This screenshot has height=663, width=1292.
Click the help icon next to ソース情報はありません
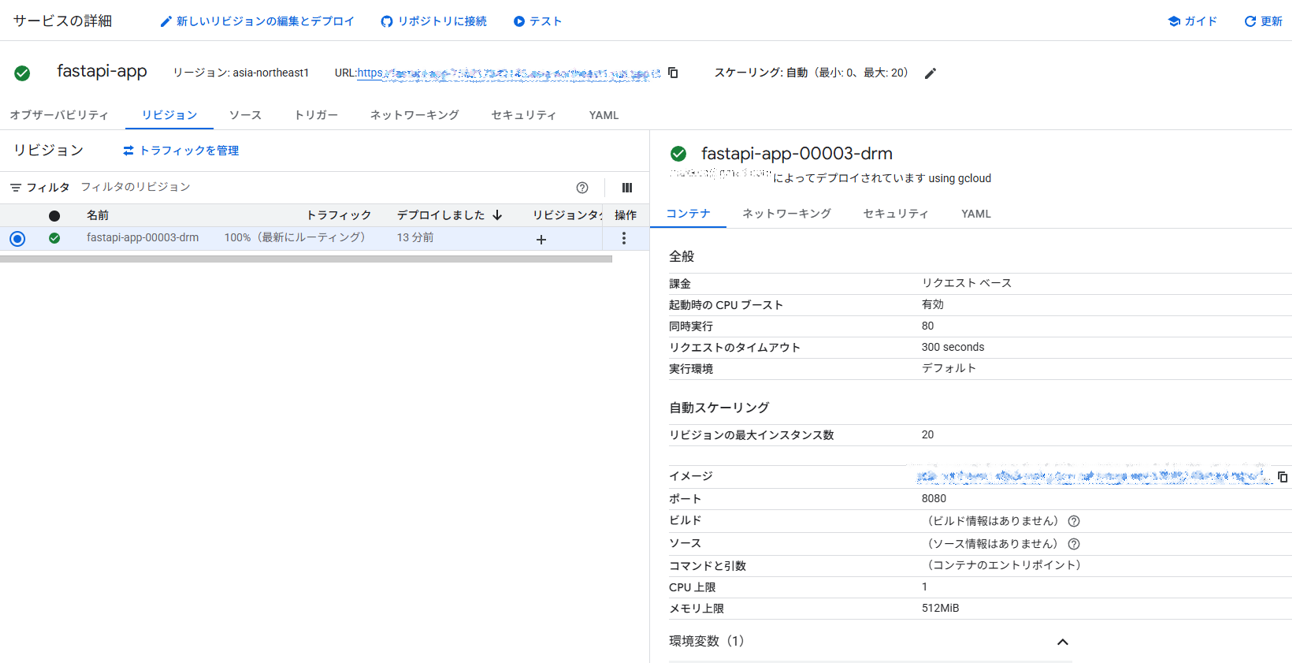tap(1074, 544)
